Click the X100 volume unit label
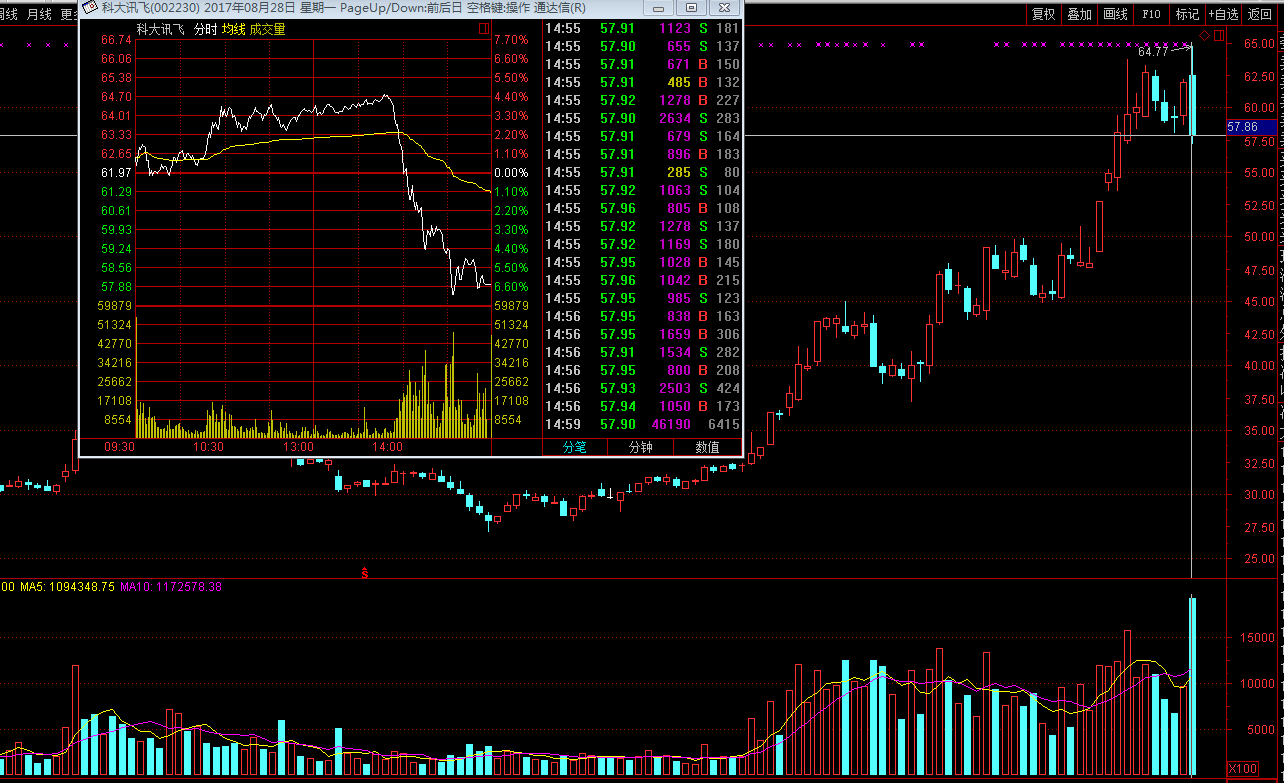 [1243, 768]
